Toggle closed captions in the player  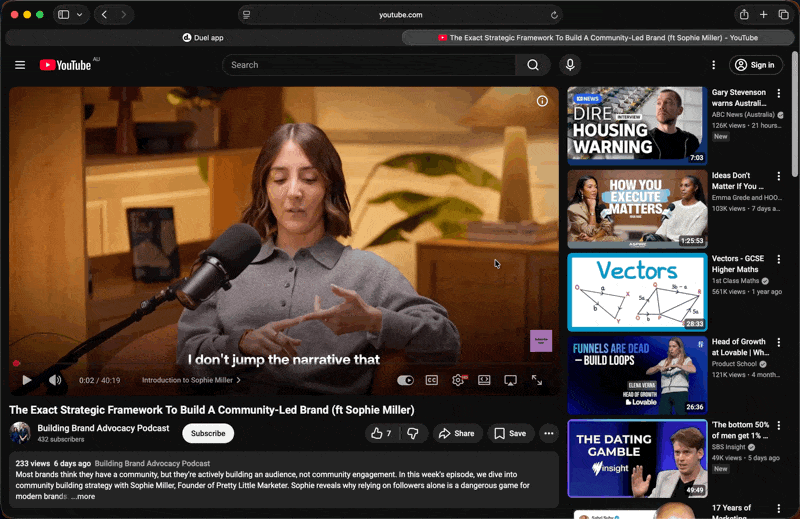432,380
